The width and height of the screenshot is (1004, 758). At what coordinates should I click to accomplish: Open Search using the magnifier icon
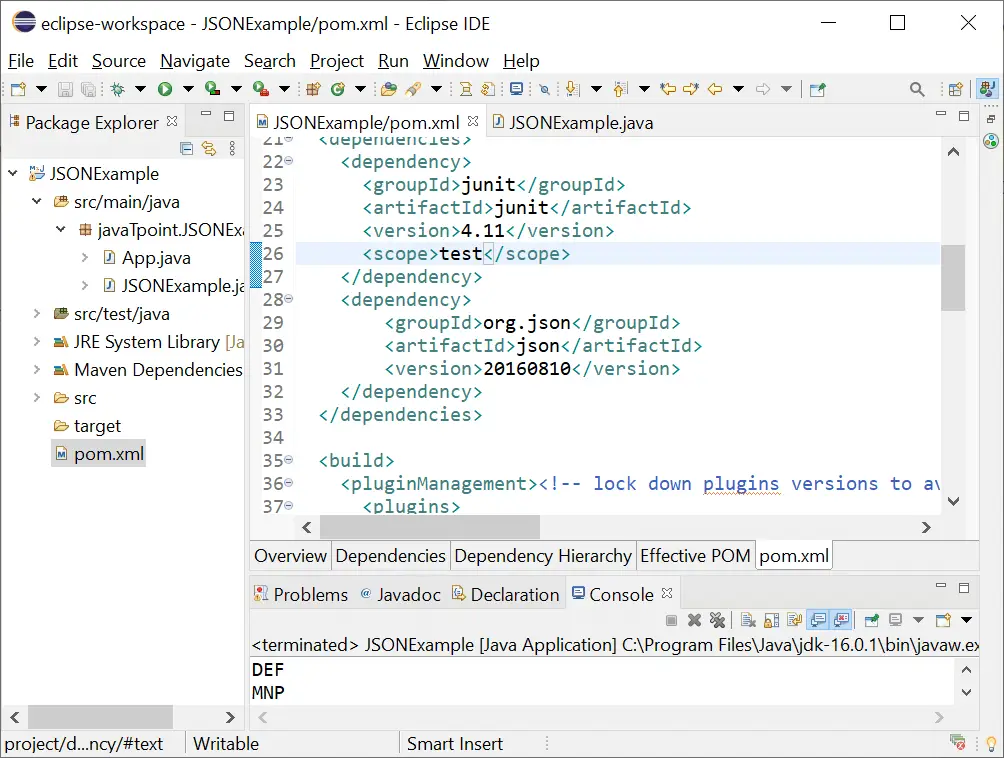917,89
